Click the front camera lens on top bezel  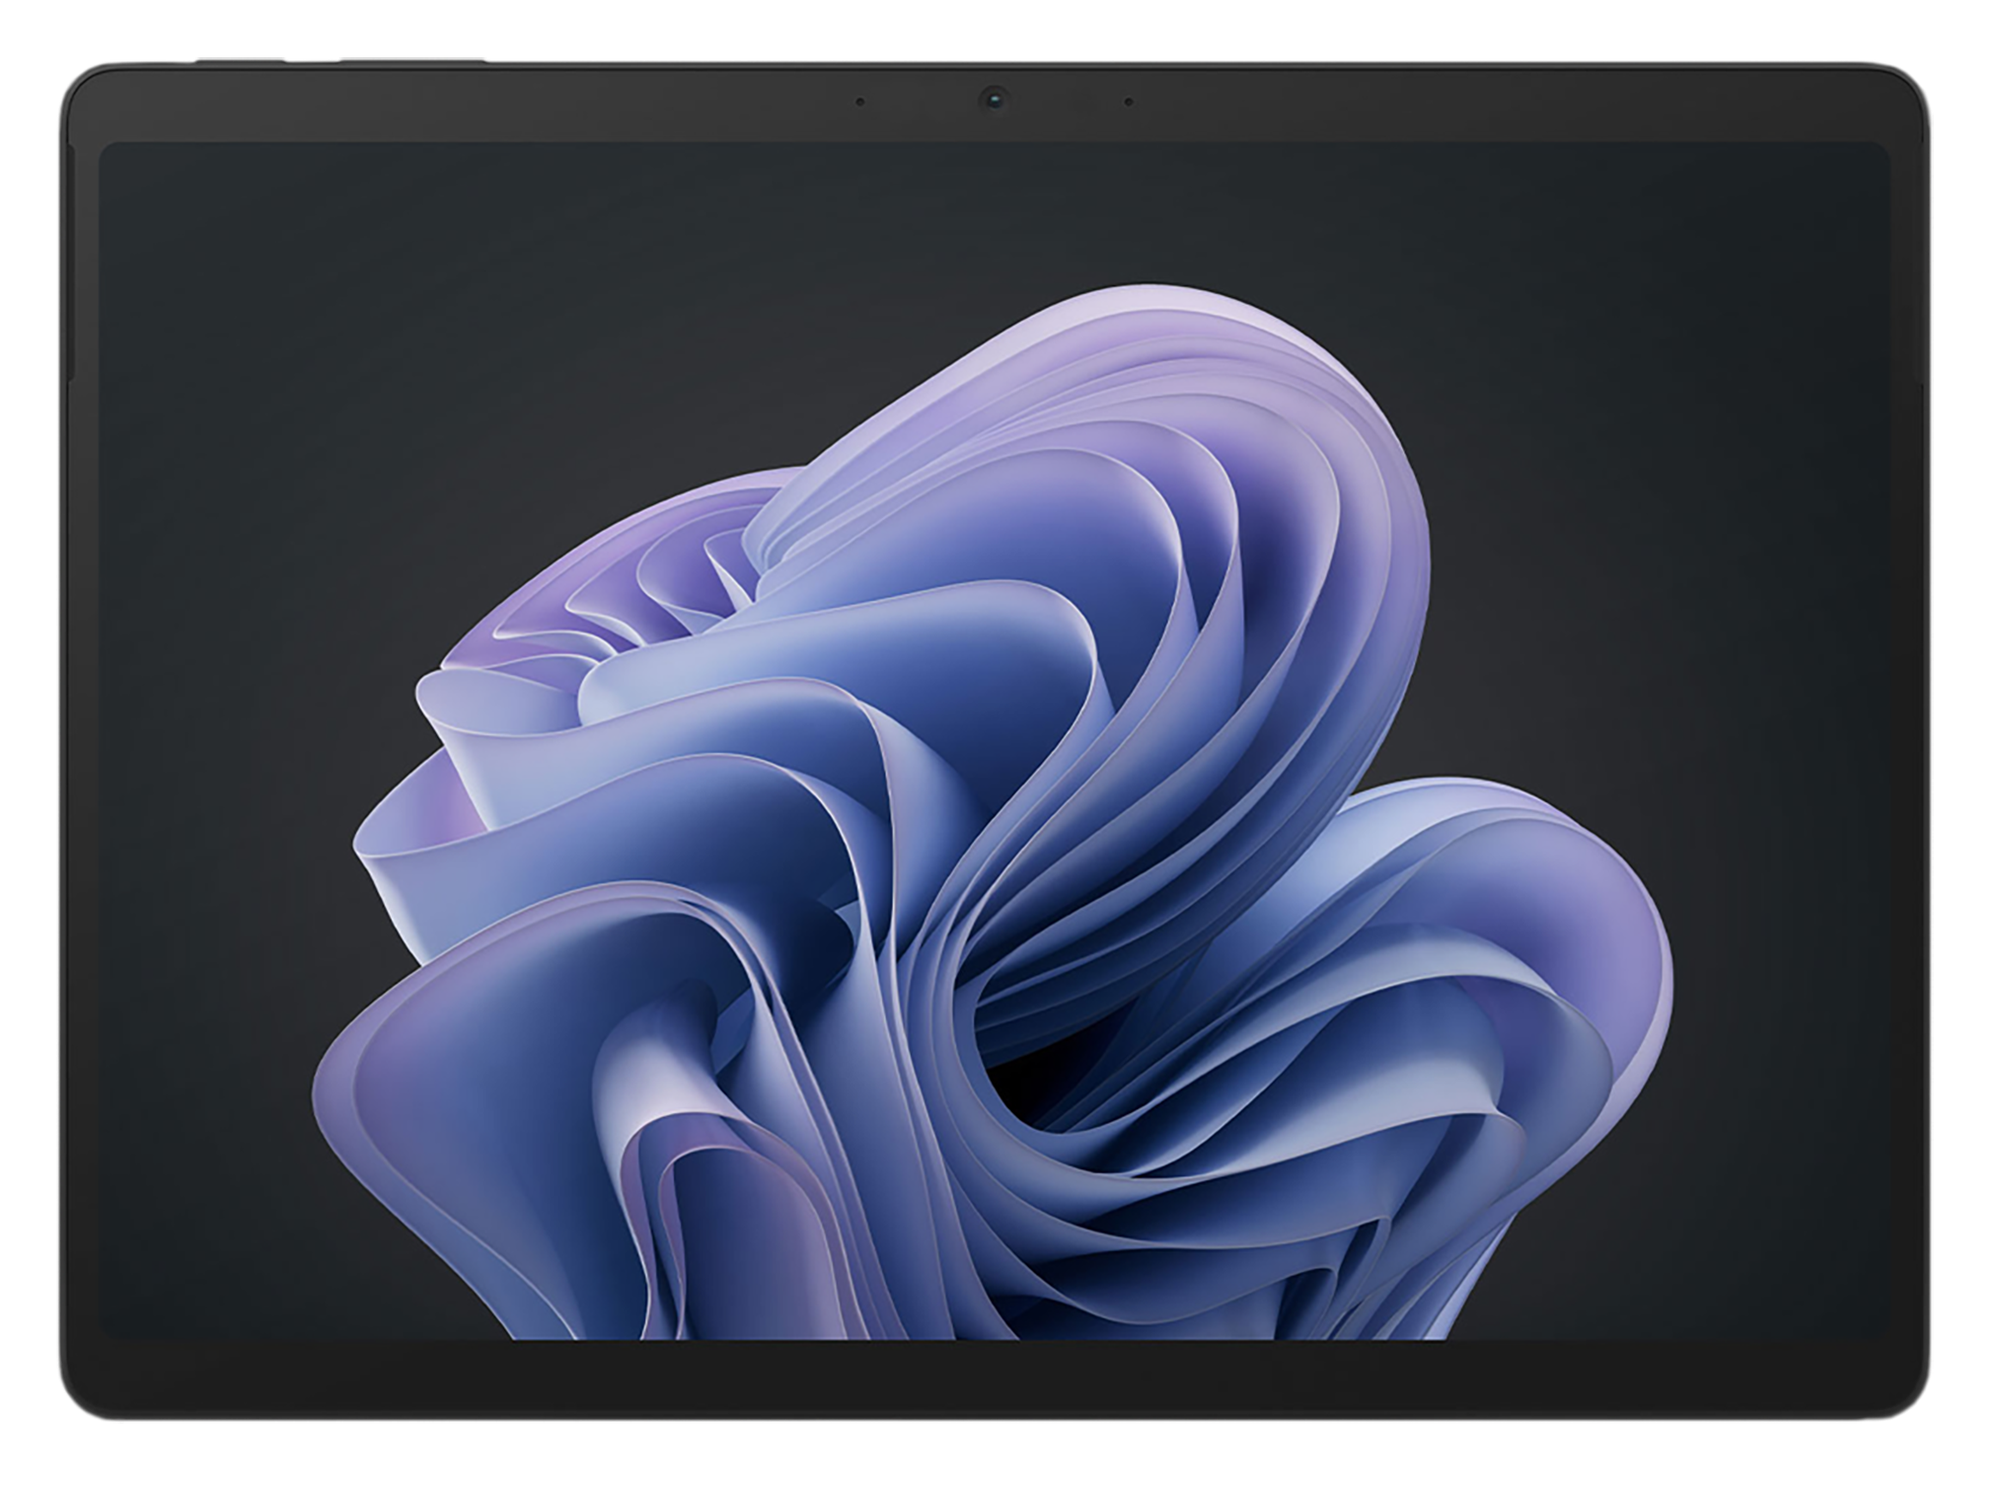point(993,99)
